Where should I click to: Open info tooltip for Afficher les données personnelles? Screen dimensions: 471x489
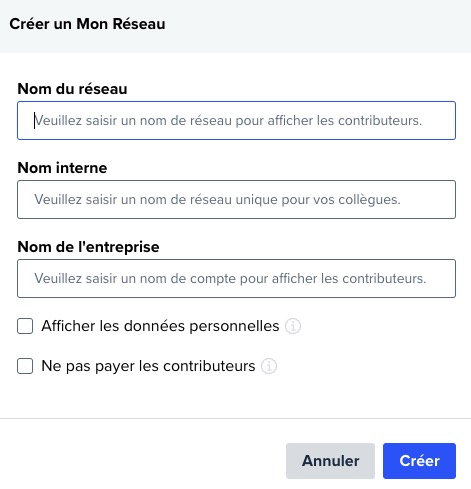293,326
